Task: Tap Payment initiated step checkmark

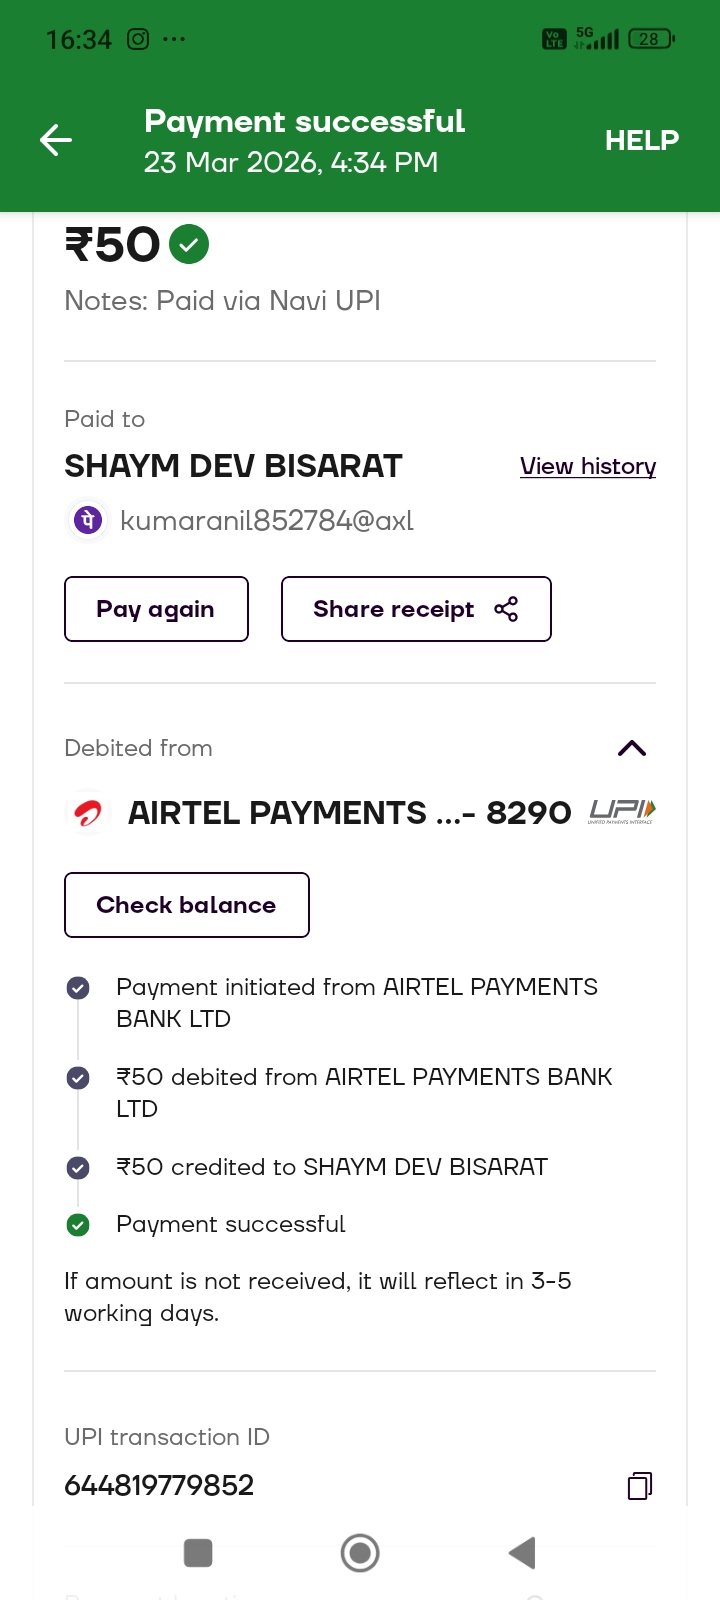Action: [x=78, y=988]
